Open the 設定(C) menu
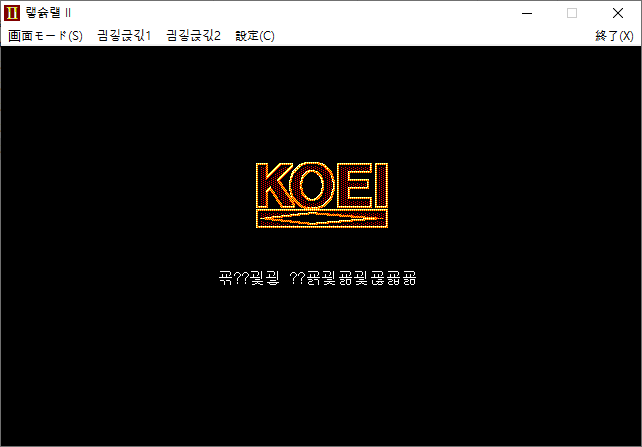The width and height of the screenshot is (642, 447). [255, 36]
